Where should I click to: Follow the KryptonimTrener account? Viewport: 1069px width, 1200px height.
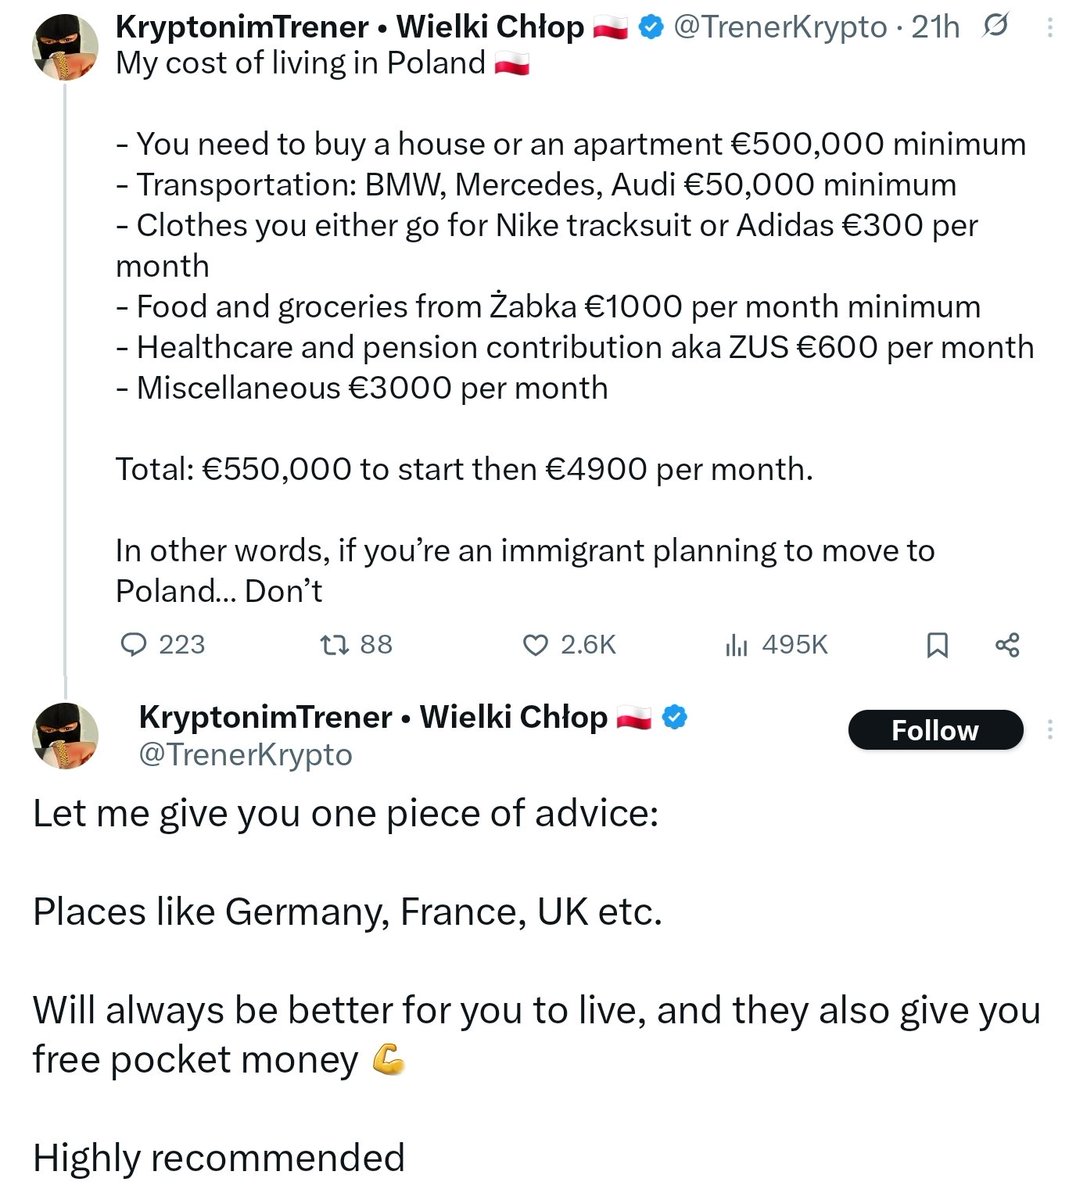click(935, 730)
